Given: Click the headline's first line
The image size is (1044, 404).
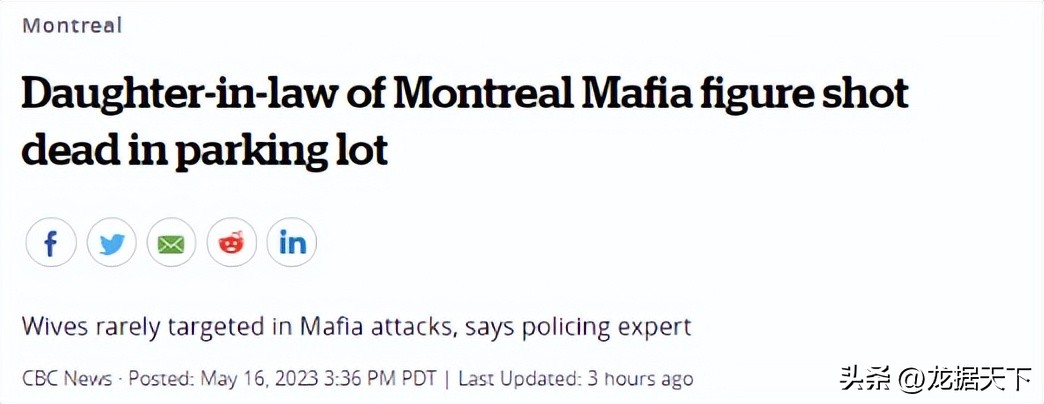Looking at the screenshot, I should 465,93.
